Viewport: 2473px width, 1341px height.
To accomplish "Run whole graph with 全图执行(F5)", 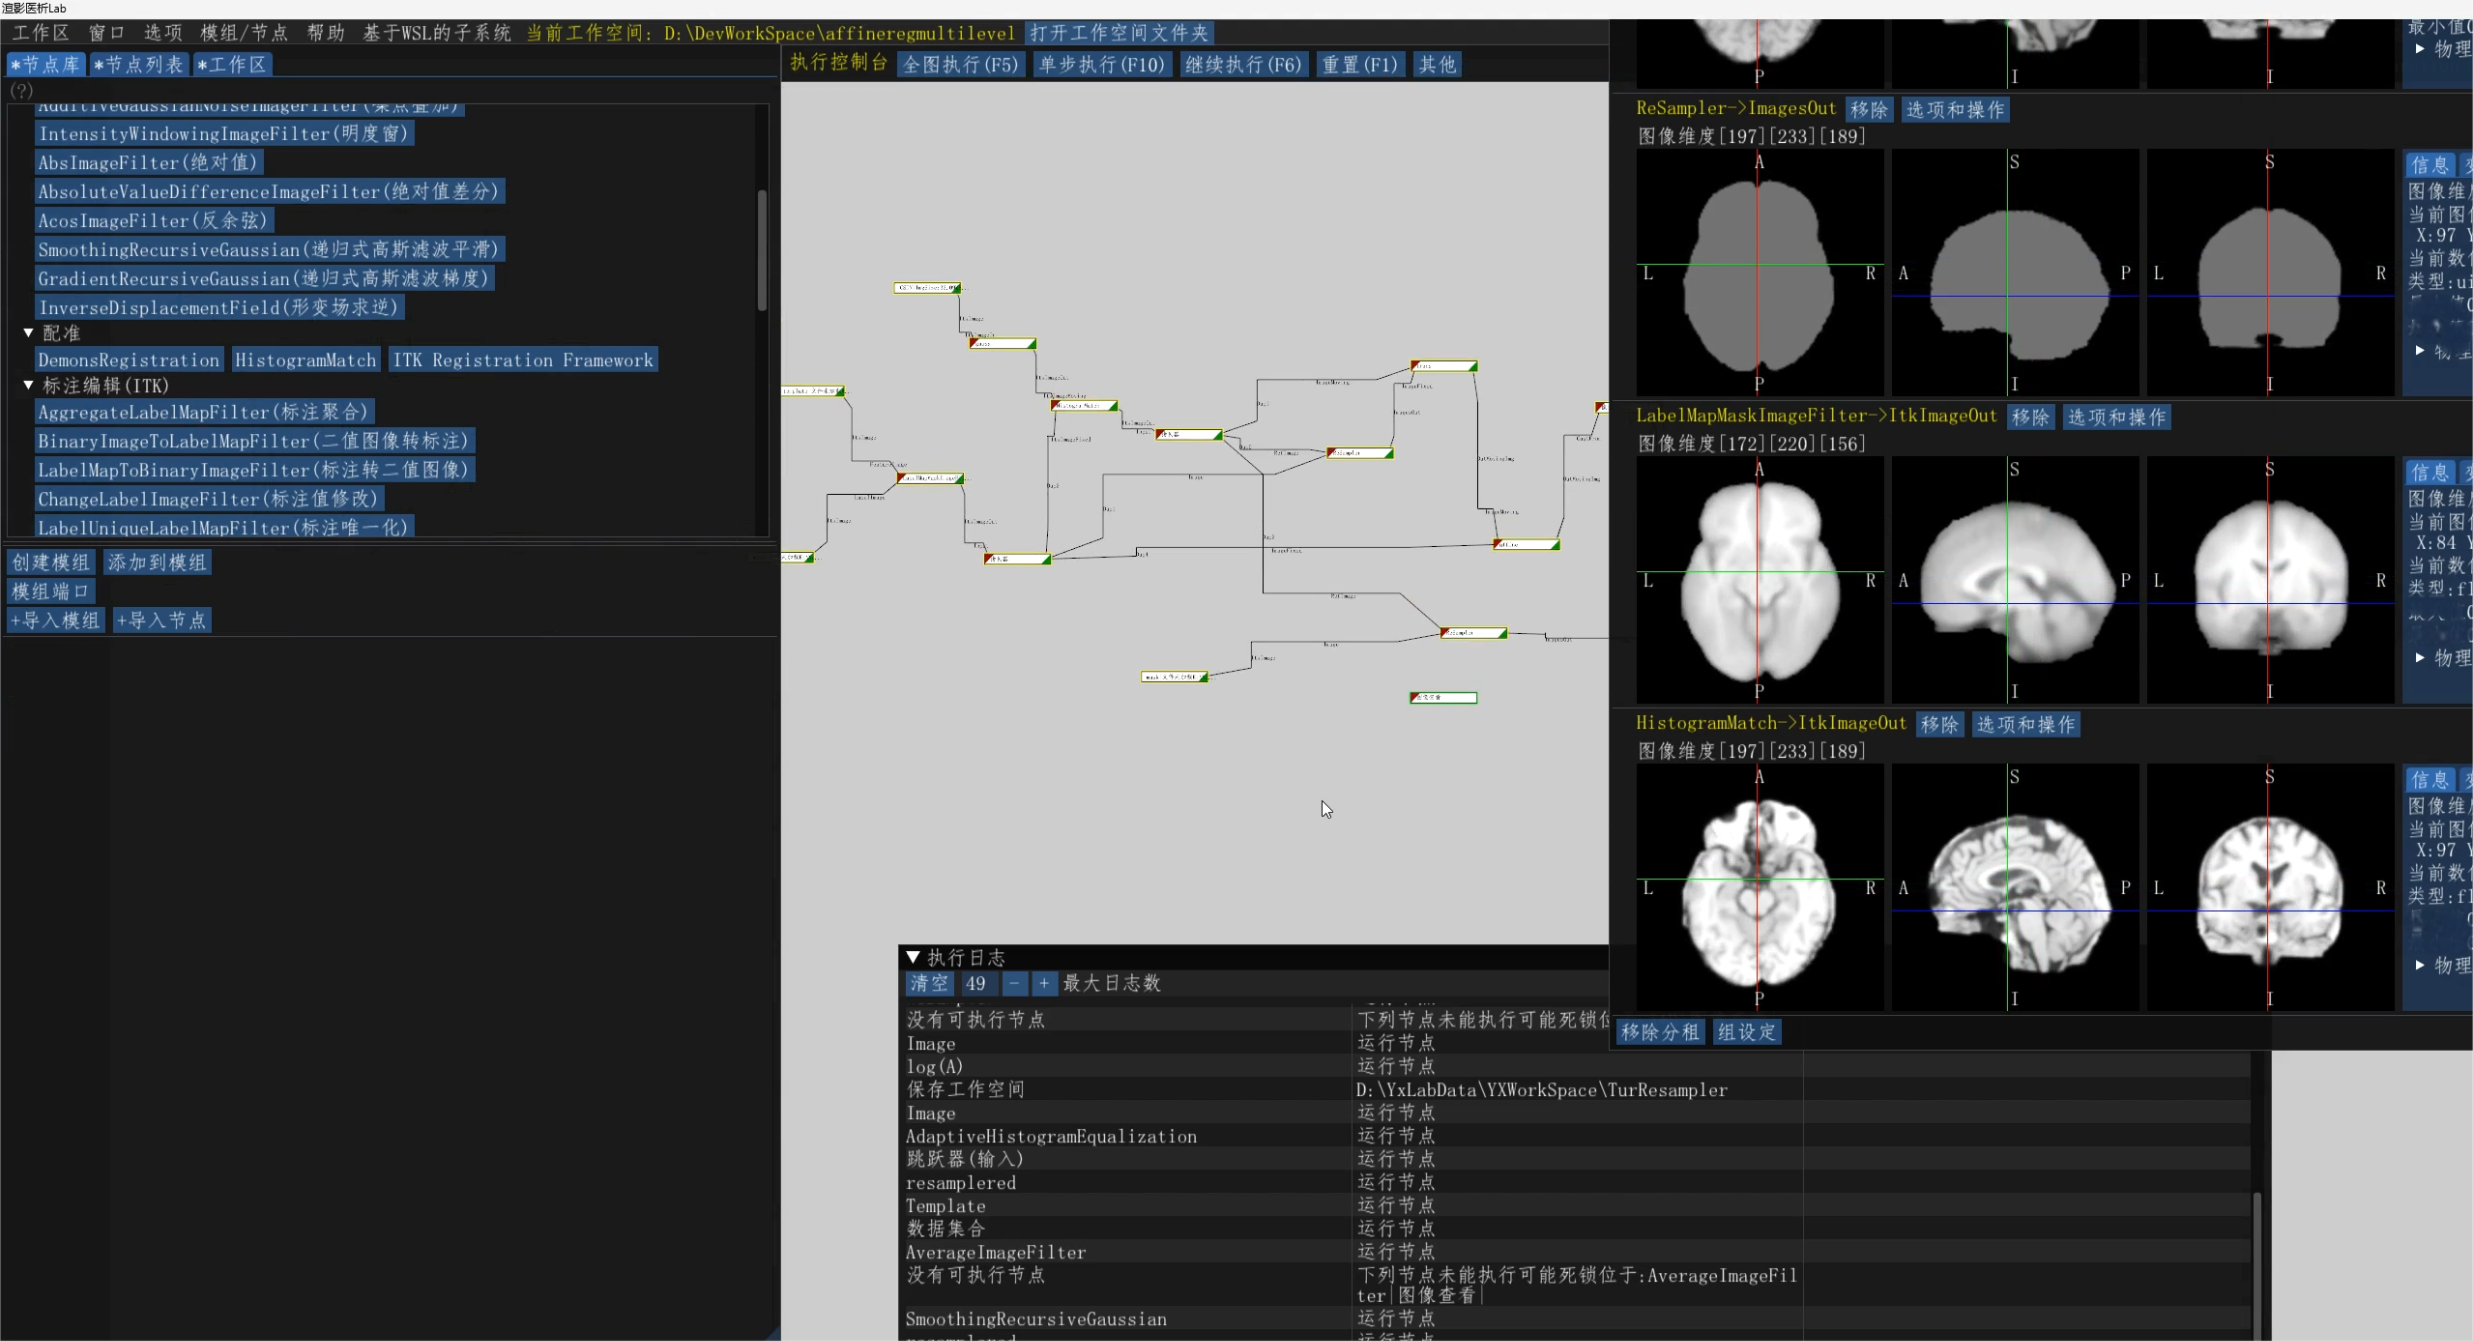I will click(x=960, y=65).
